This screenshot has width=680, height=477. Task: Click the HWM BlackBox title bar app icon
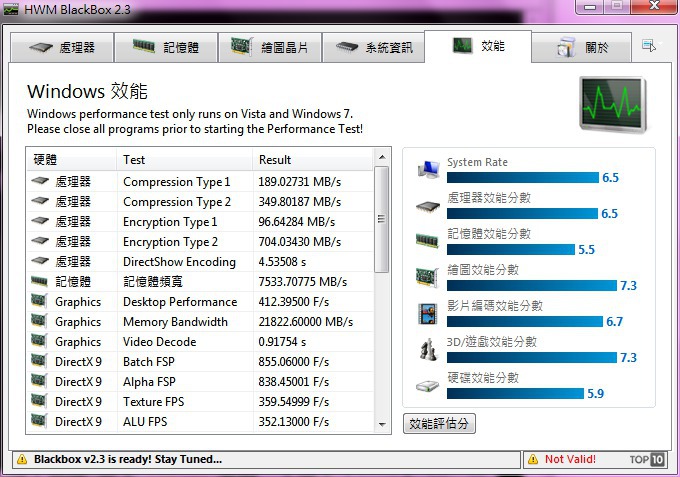11,9
